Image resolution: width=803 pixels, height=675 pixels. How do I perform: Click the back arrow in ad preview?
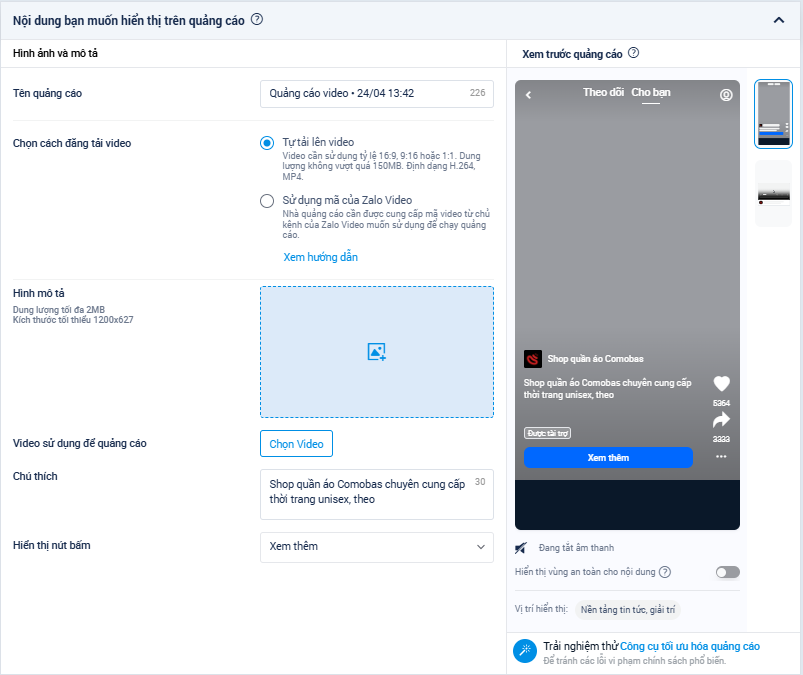click(528, 95)
